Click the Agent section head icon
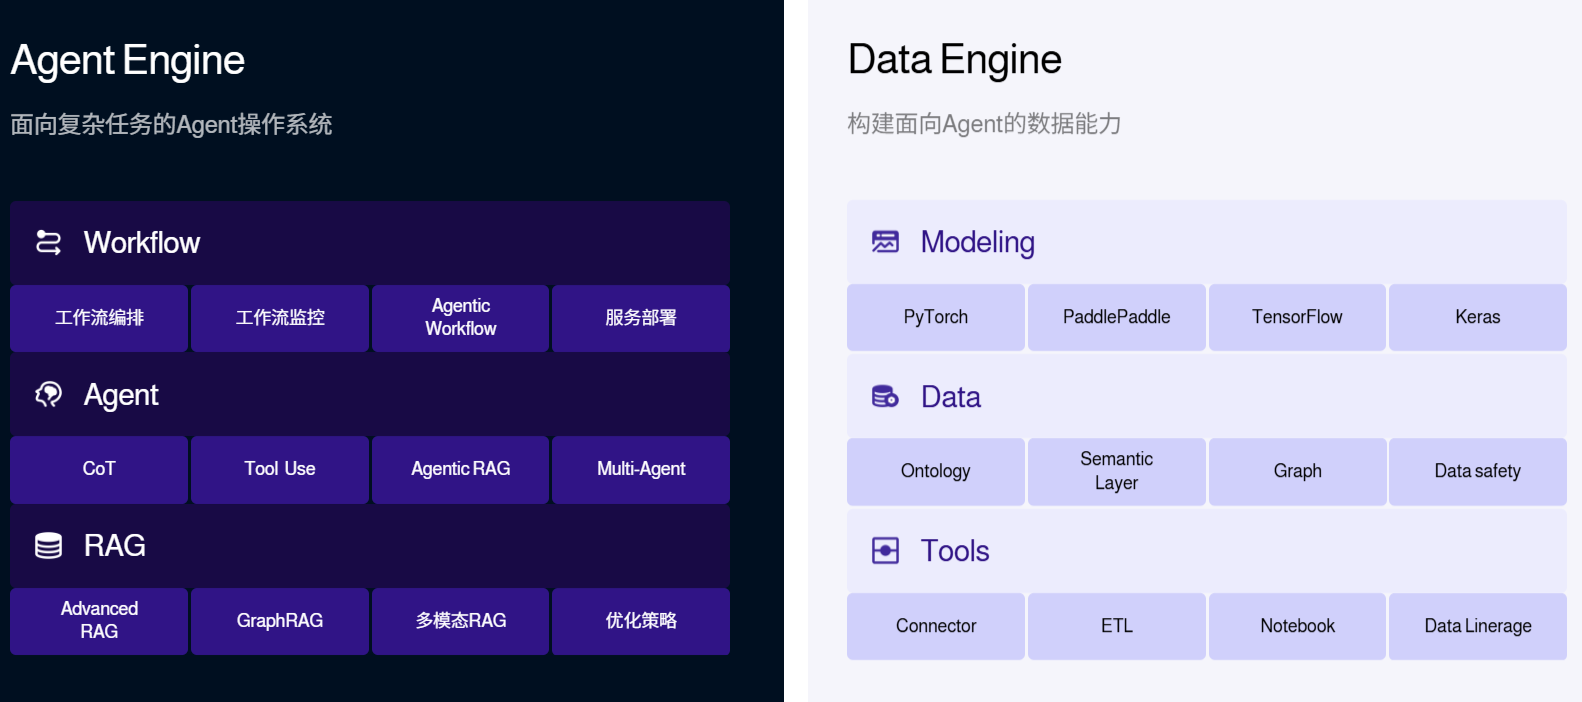 [x=48, y=395]
